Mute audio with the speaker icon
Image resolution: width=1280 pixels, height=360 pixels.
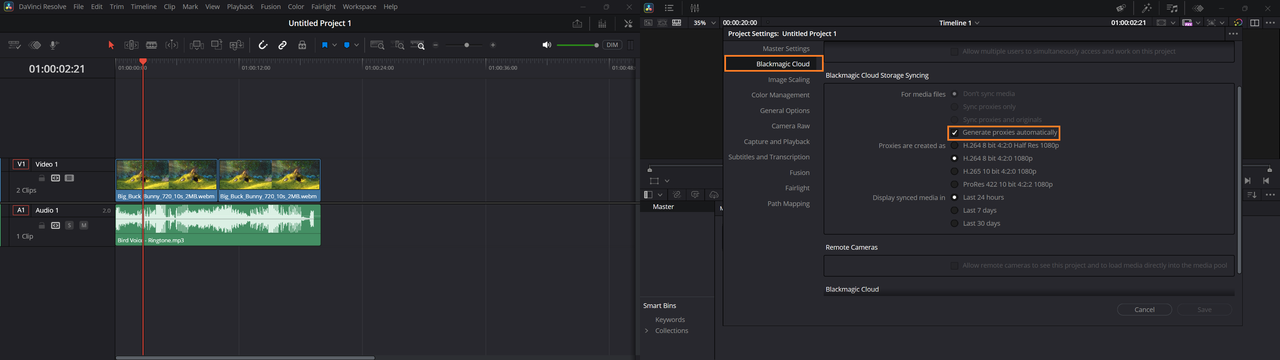coord(547,45)
